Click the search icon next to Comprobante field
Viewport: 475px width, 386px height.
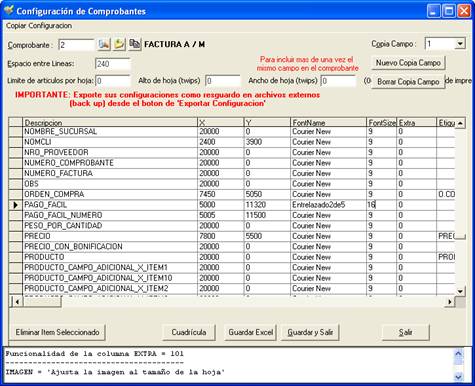pyautogui.click(x=104, y=44)
